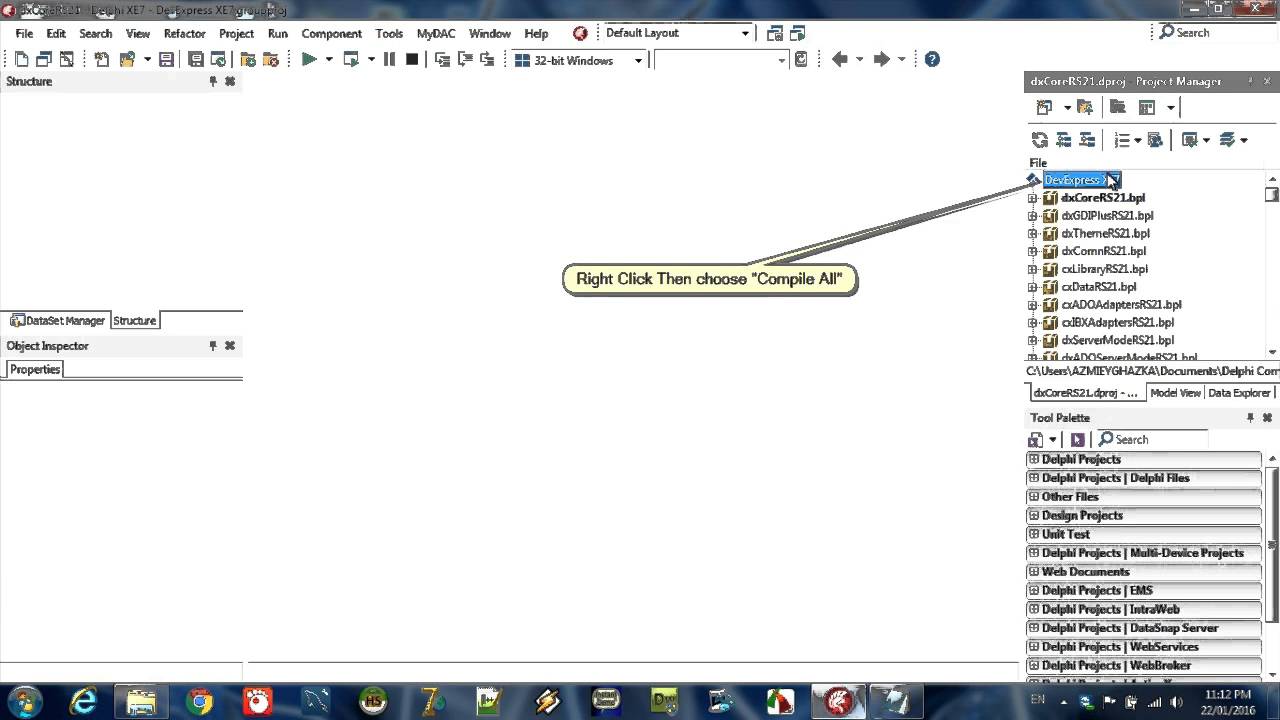Click the Tool Palette search field
Image resolution: width=1280 pixels, height=720 pixels.
point(1152,440)
